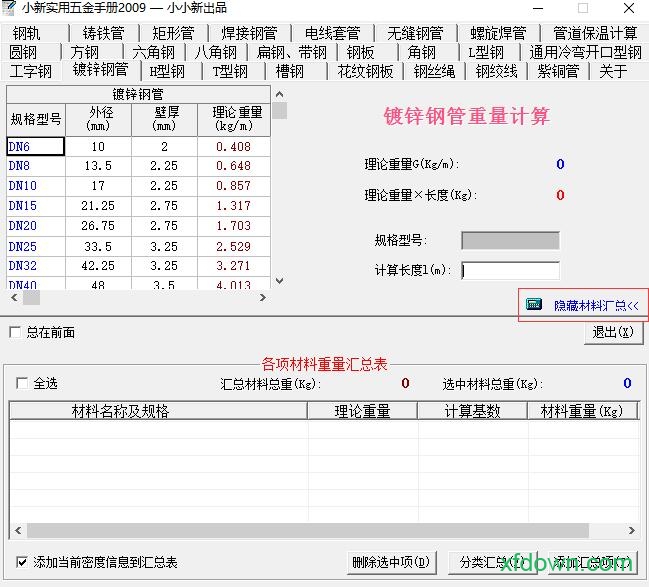The width and height of the screenshot is (649, 587).
Task: Switch to the 无缝钢管 tab
Action: [x=415, y=33]
